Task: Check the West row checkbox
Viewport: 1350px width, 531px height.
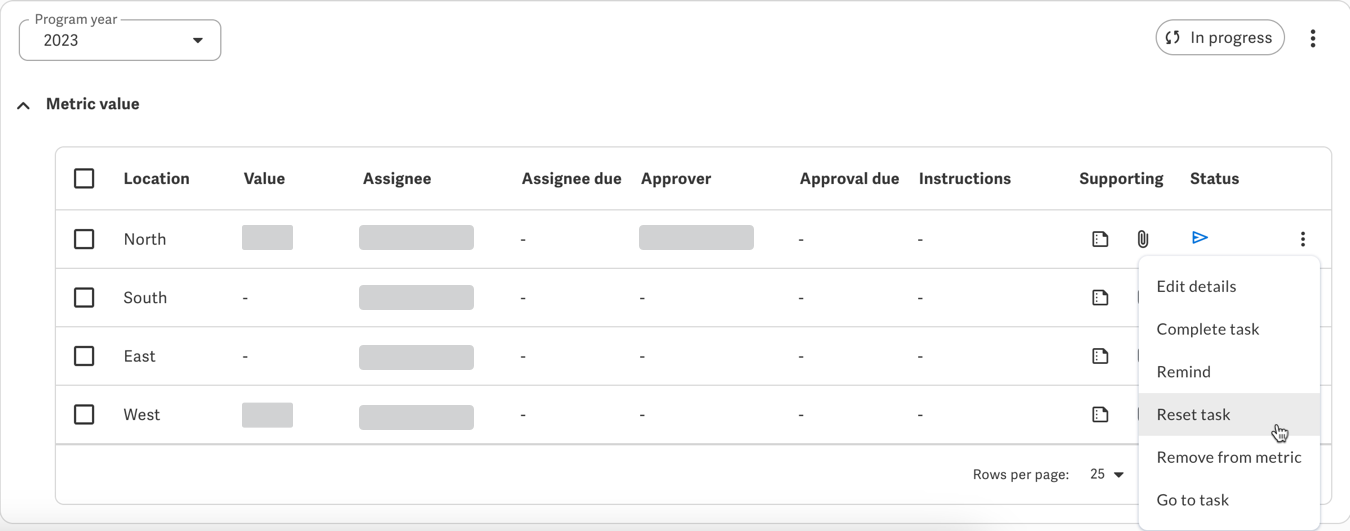Action: pyautogui.click(x=84, y=414)
